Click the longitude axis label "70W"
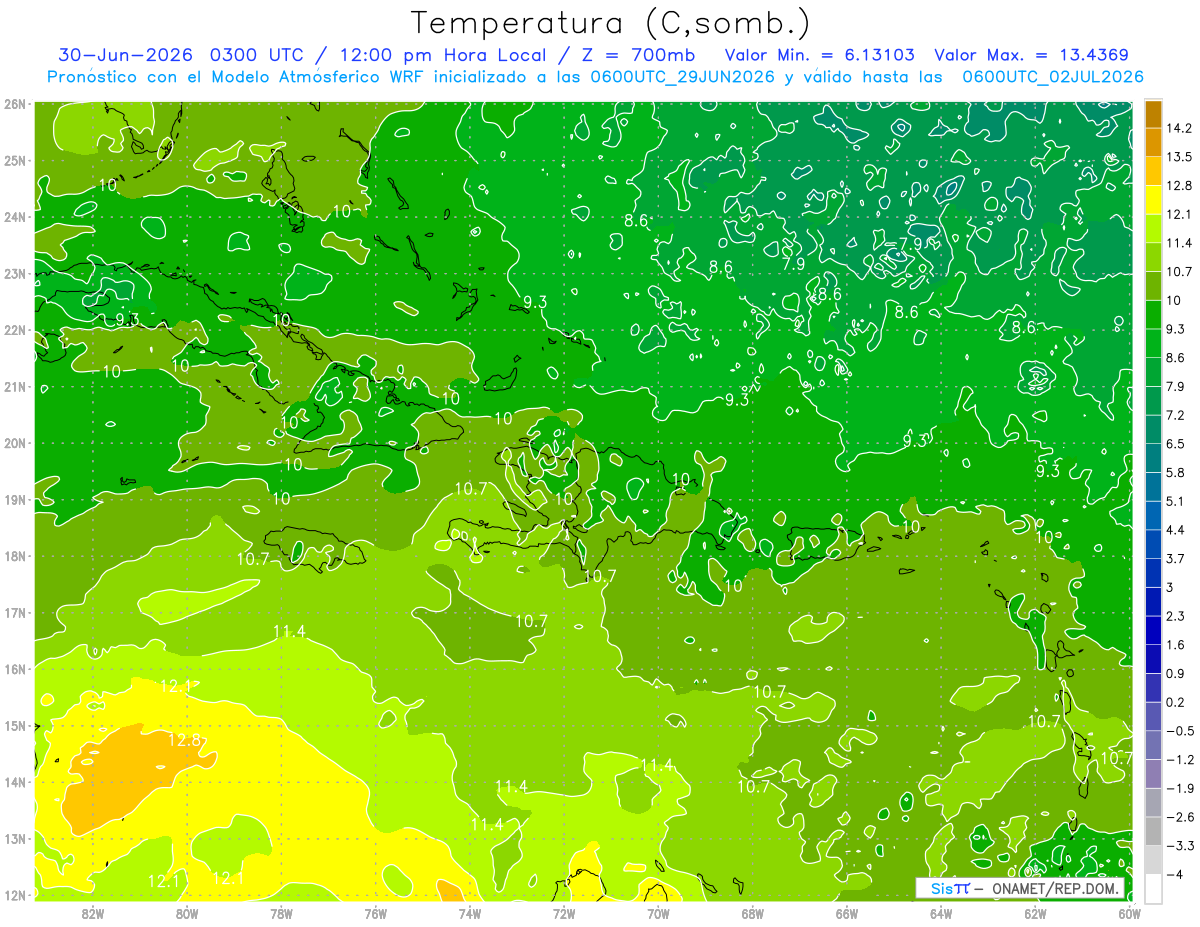 (658, 913)
